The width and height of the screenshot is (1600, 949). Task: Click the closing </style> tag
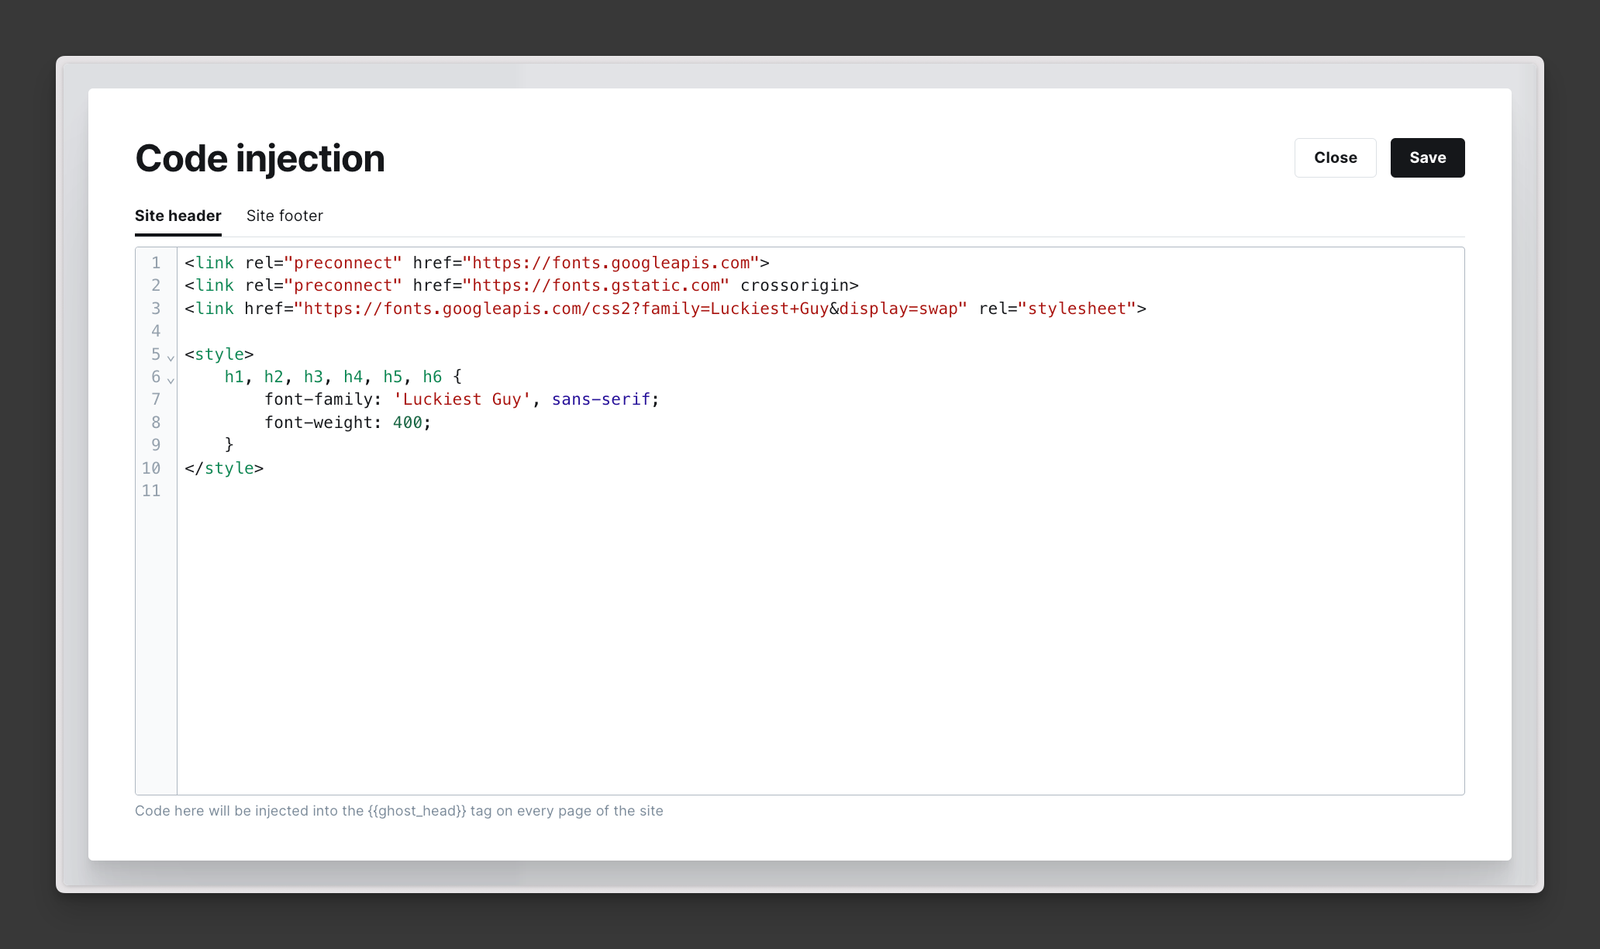coord(222,467)
